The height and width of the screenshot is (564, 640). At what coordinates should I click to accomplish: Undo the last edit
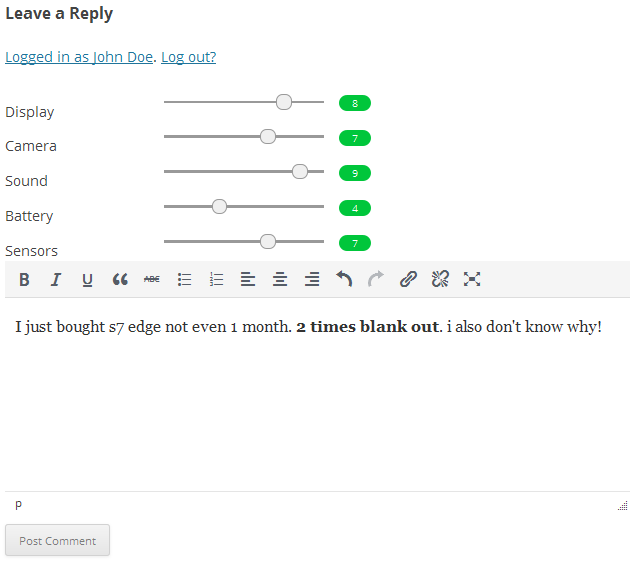(x=344, y=280)
